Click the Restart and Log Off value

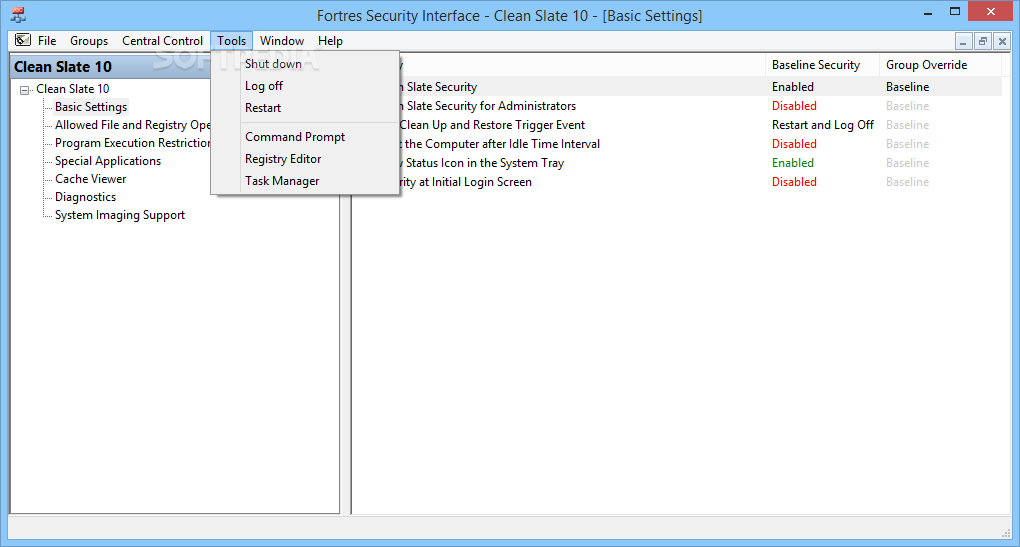coord(822,125)
